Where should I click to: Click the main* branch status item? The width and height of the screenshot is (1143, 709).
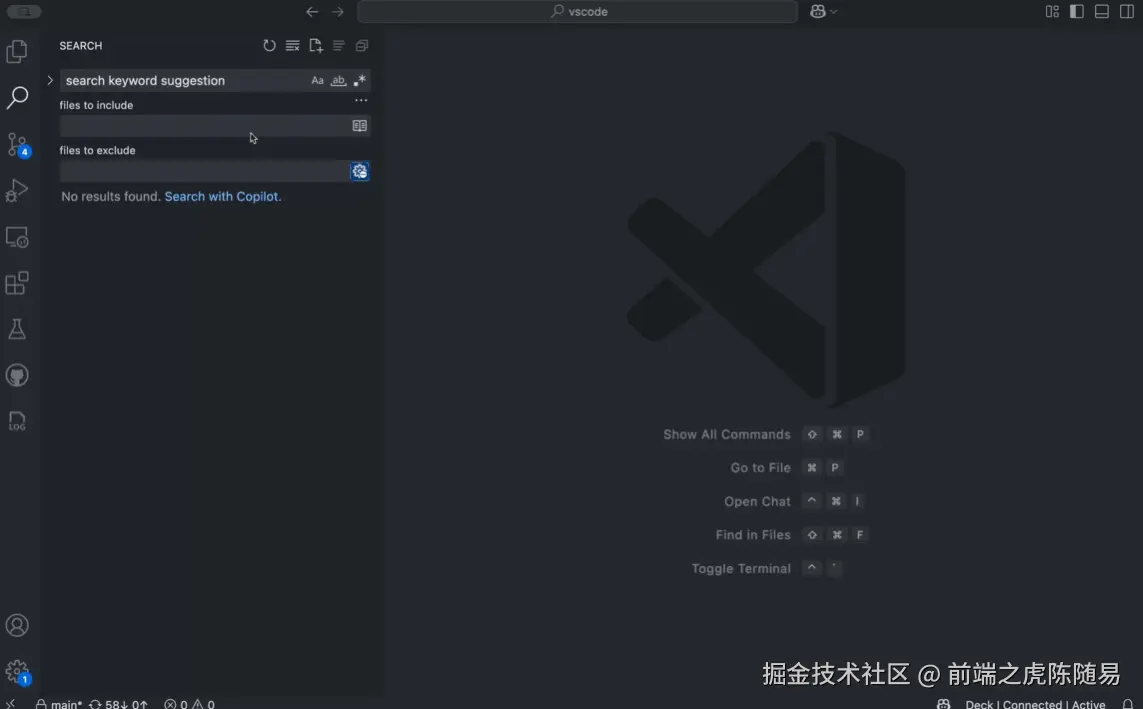point(59,704)
